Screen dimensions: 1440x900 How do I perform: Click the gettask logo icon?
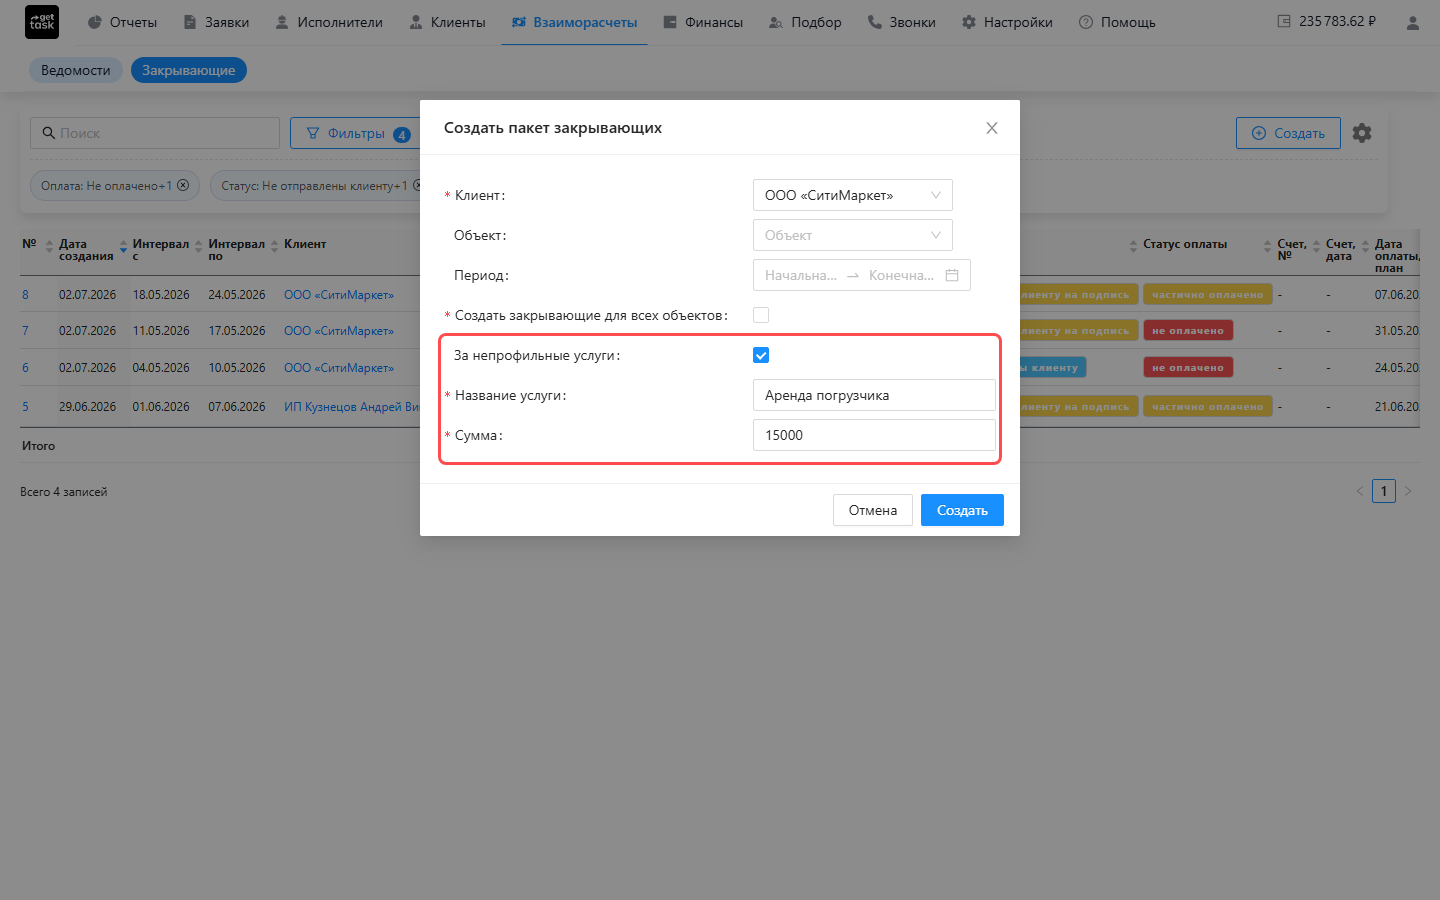42,22
